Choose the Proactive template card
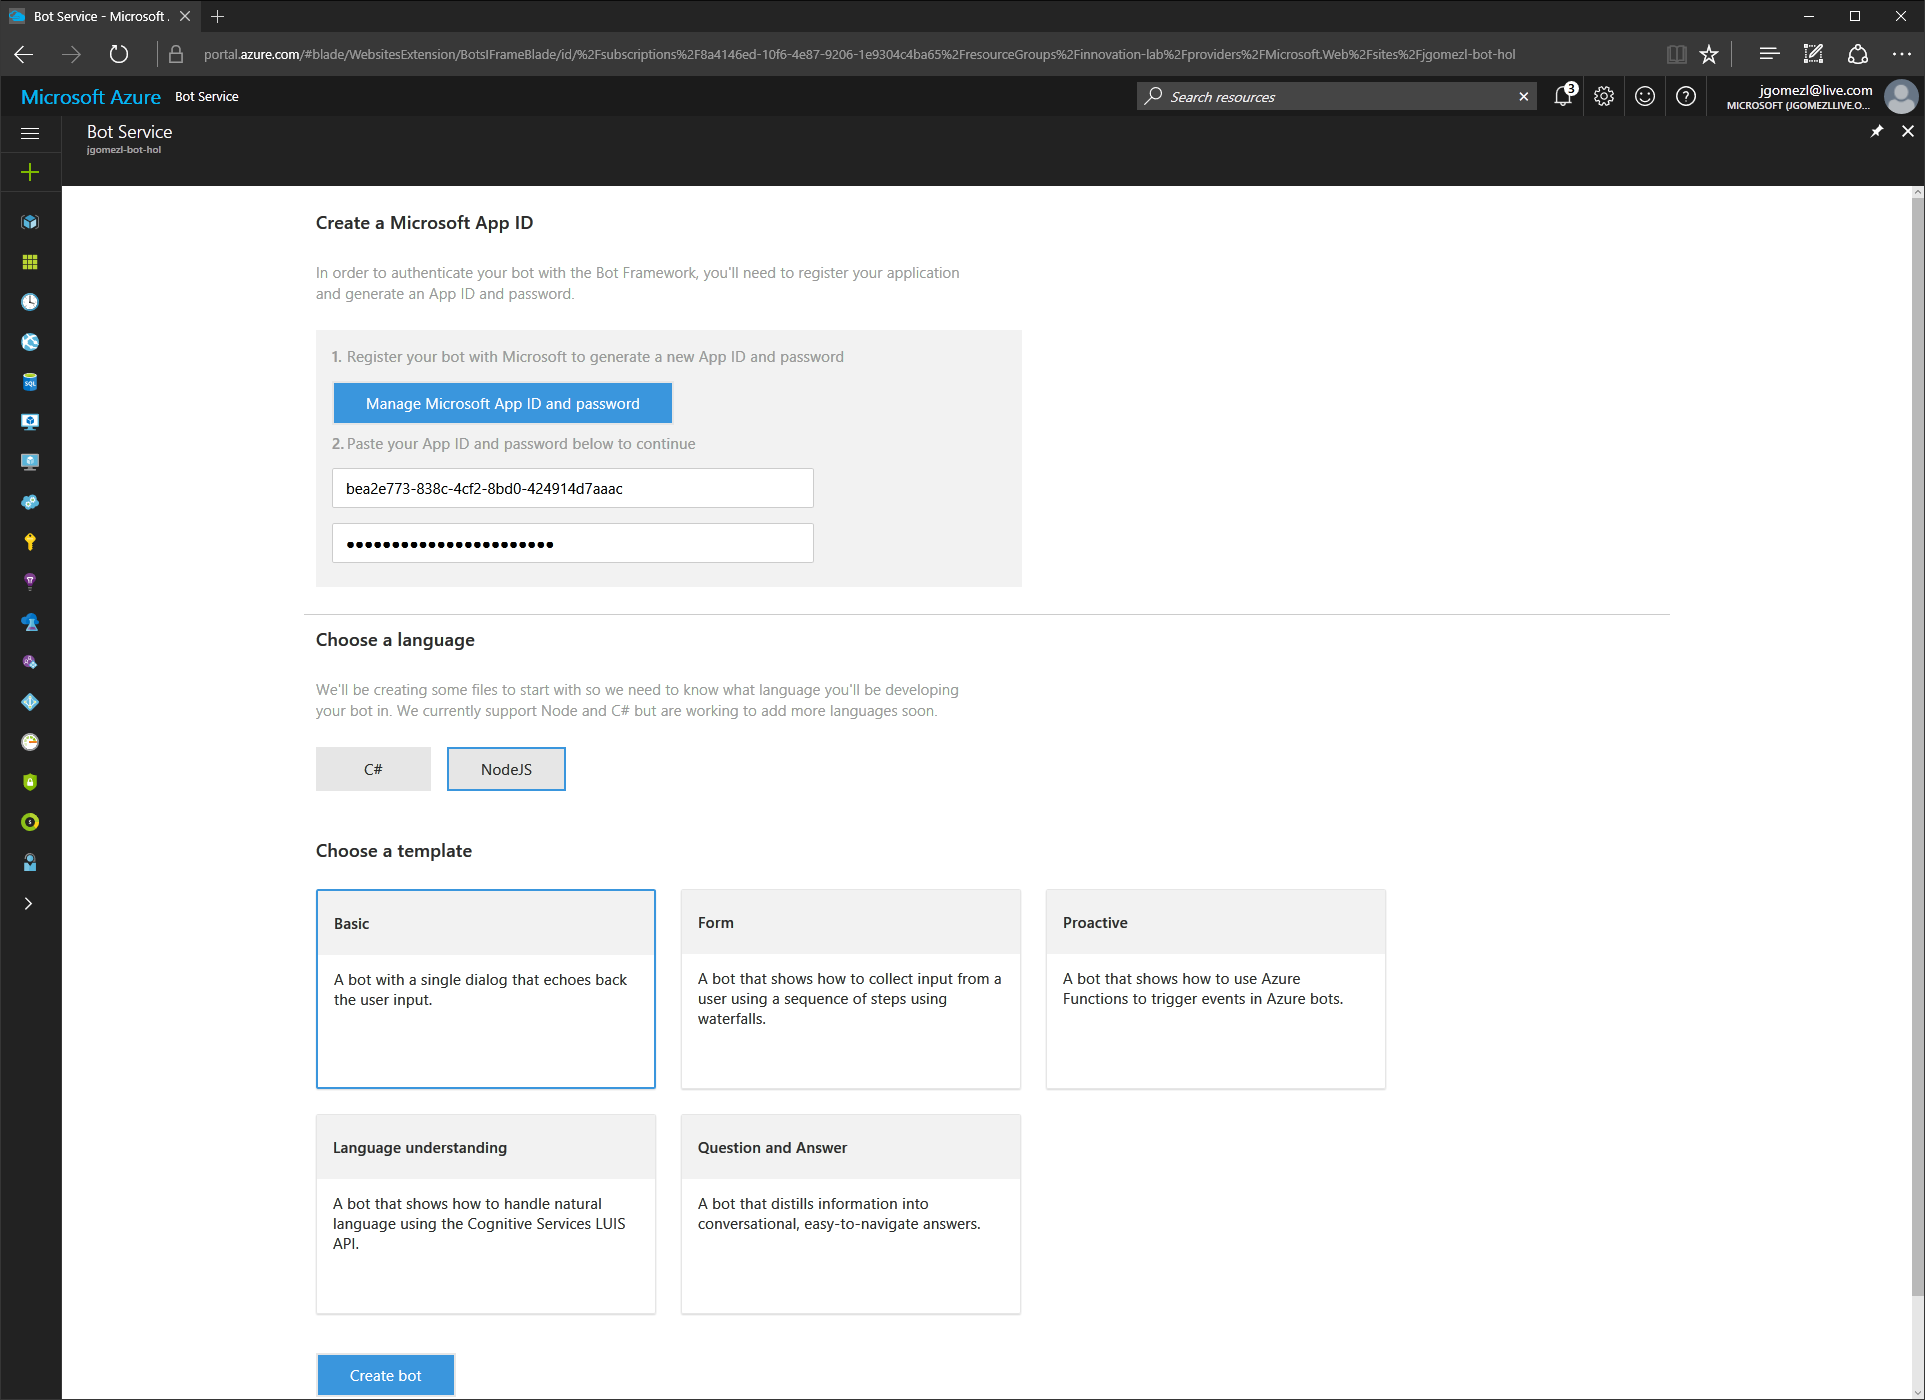This screenshot has width=1925, height=1400. [1216, 989]
